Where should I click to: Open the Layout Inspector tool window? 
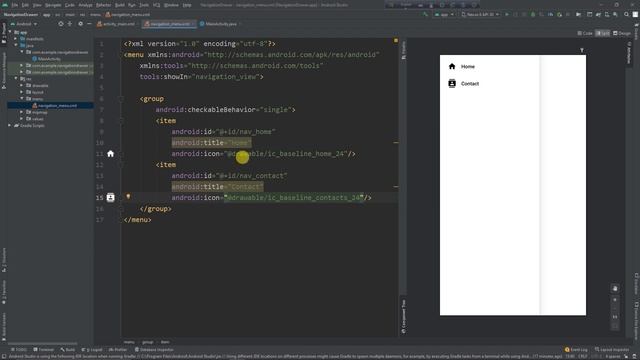[x=612, y=350]
